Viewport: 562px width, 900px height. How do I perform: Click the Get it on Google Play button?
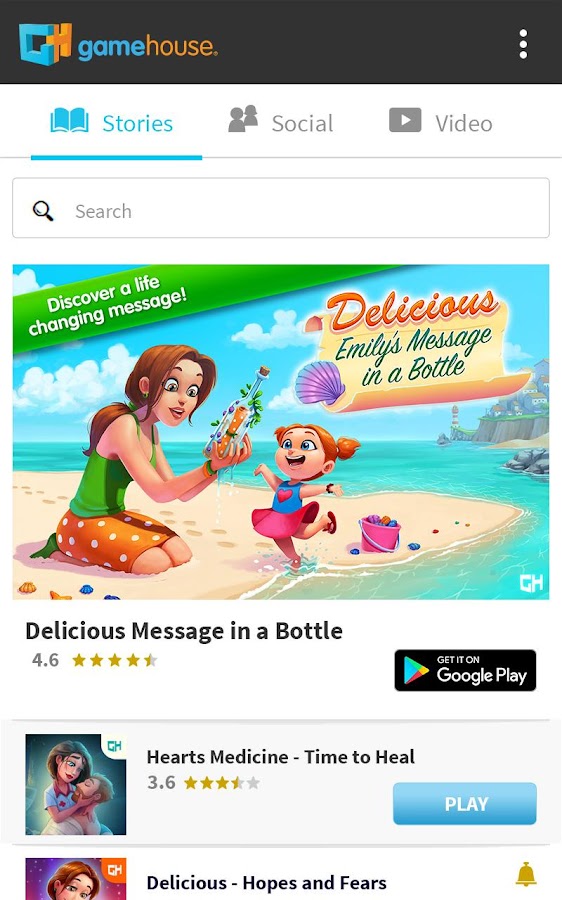pyautogui.click(x=465, y=670)
